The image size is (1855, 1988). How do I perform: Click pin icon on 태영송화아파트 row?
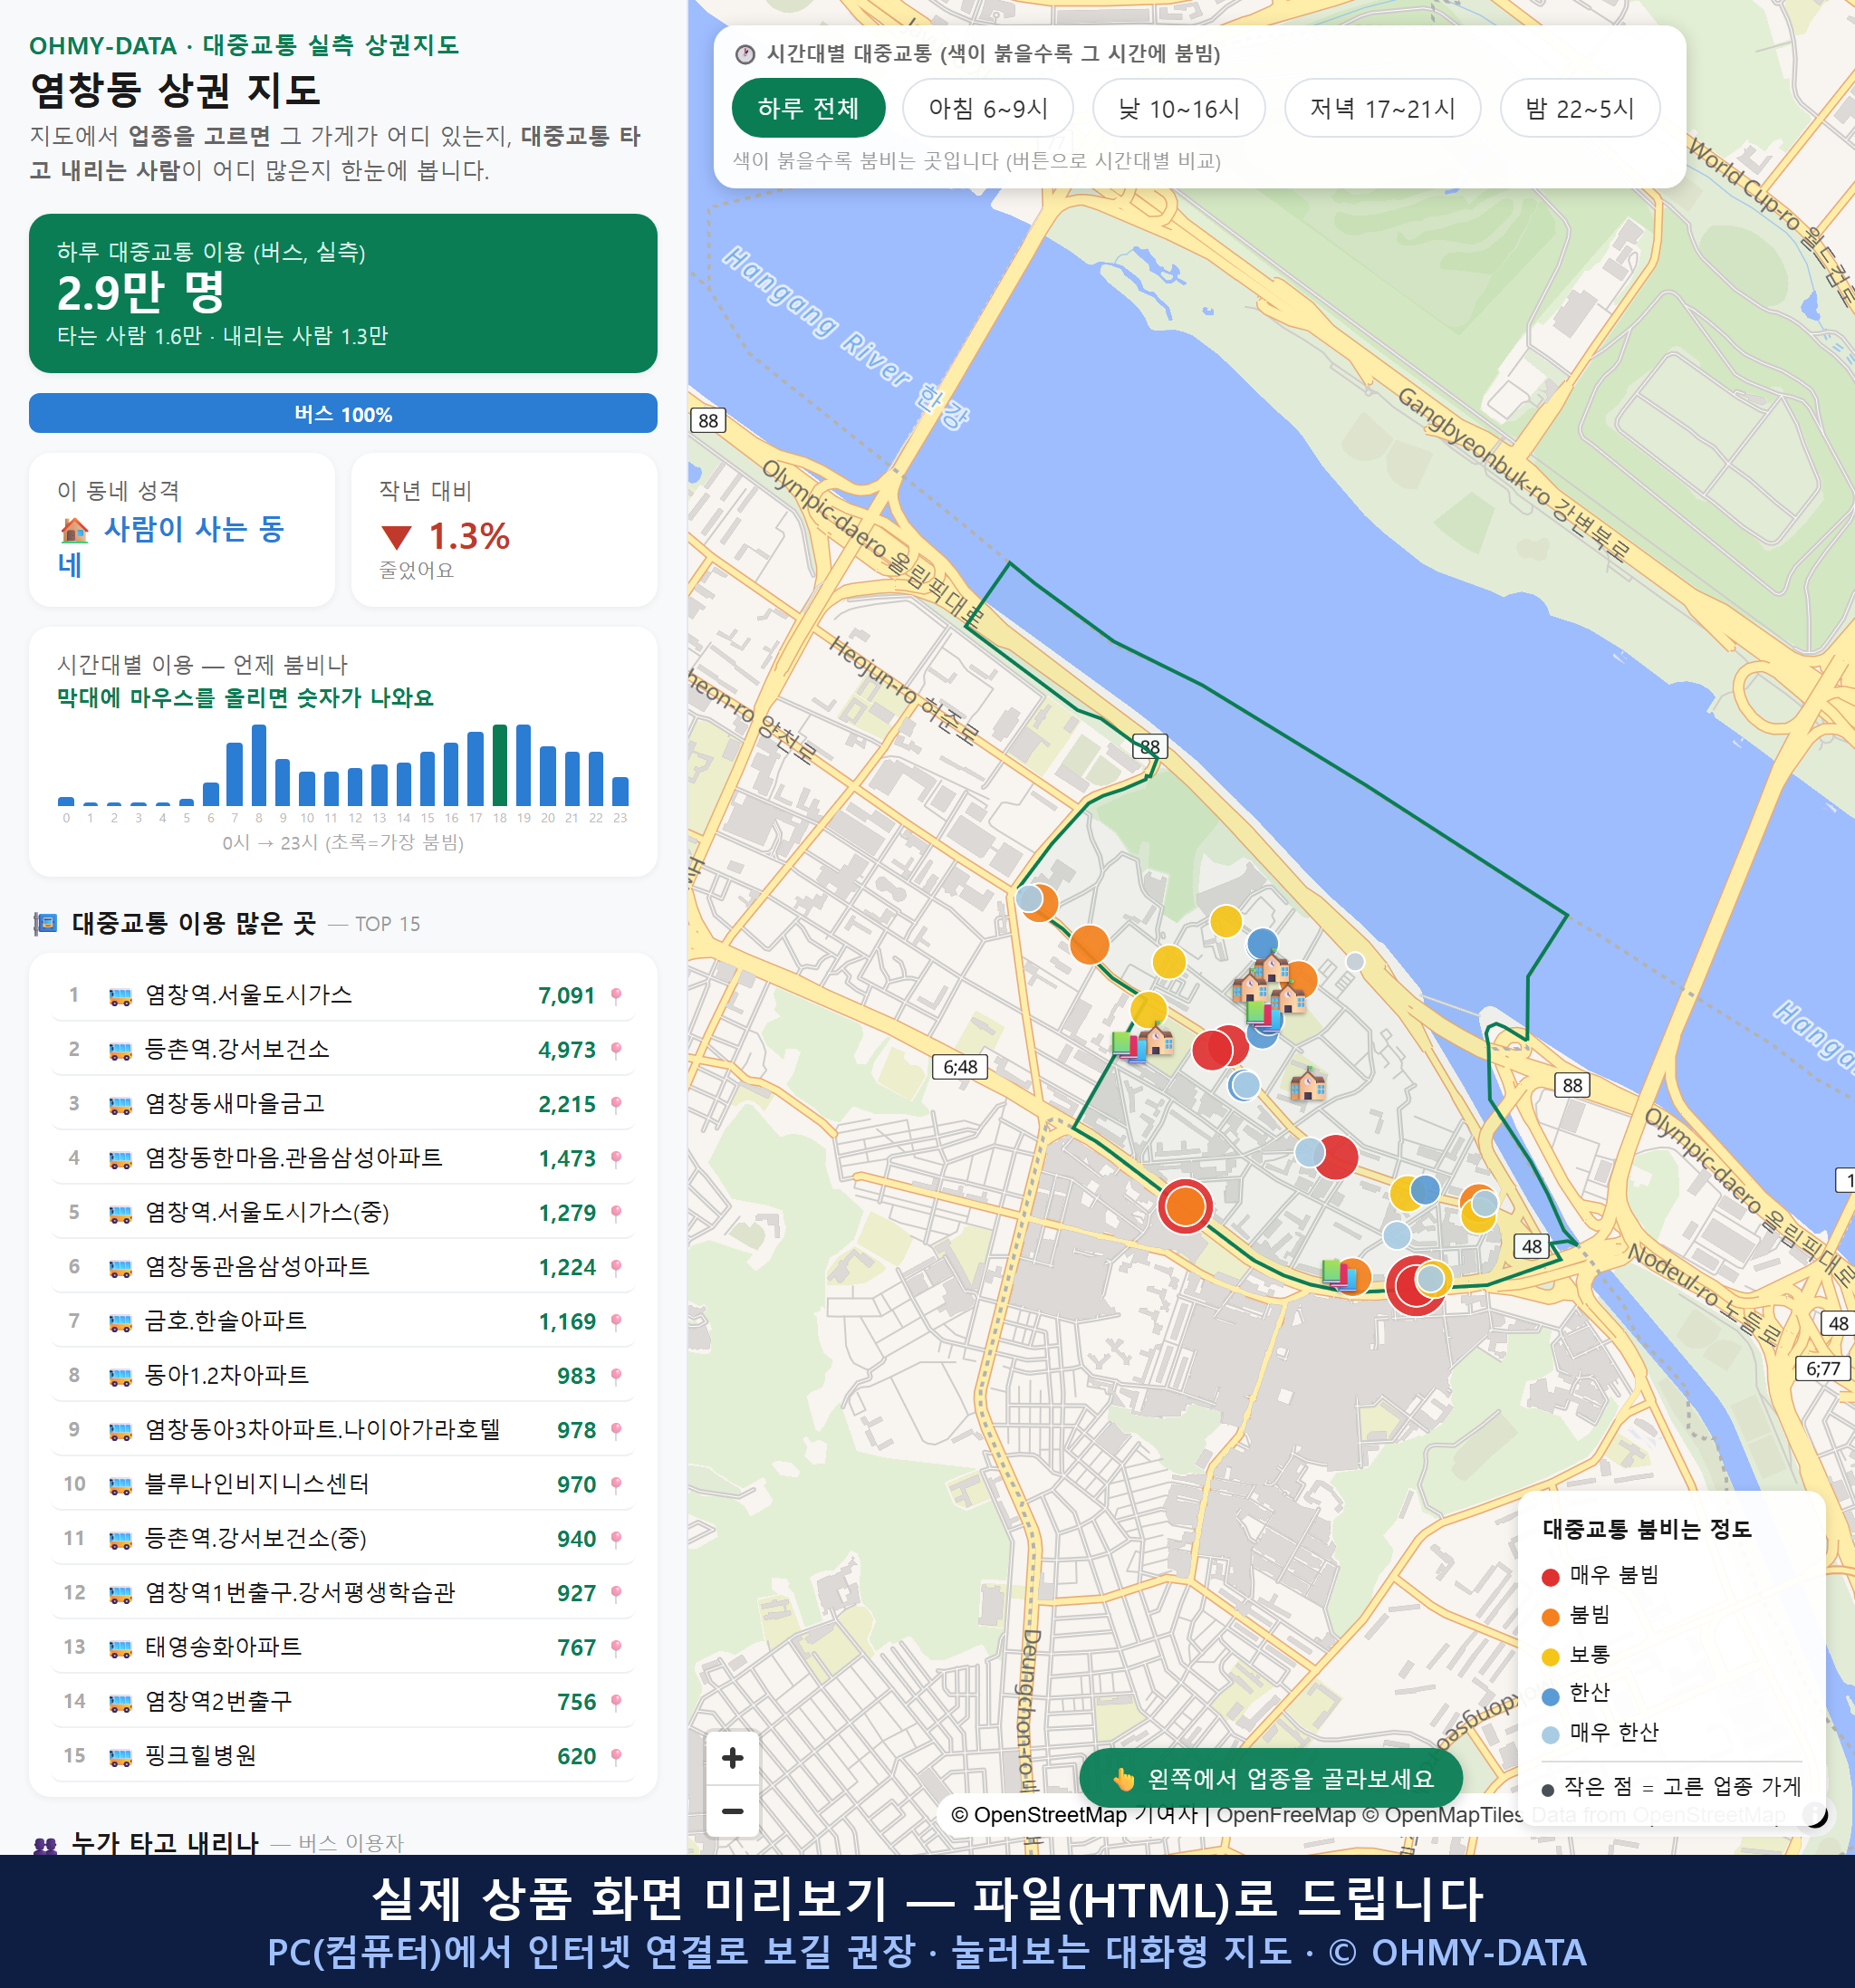tap(616, 1647)
